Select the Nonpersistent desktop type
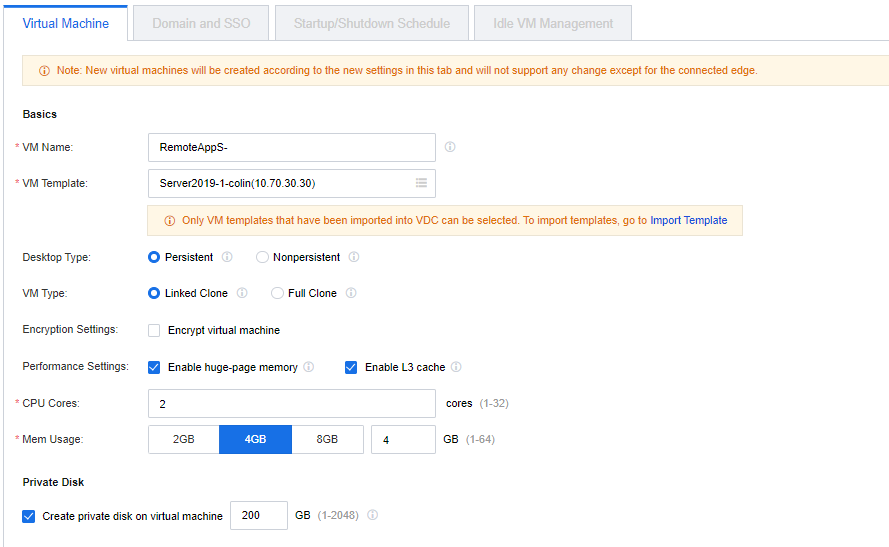 [263, 257]
